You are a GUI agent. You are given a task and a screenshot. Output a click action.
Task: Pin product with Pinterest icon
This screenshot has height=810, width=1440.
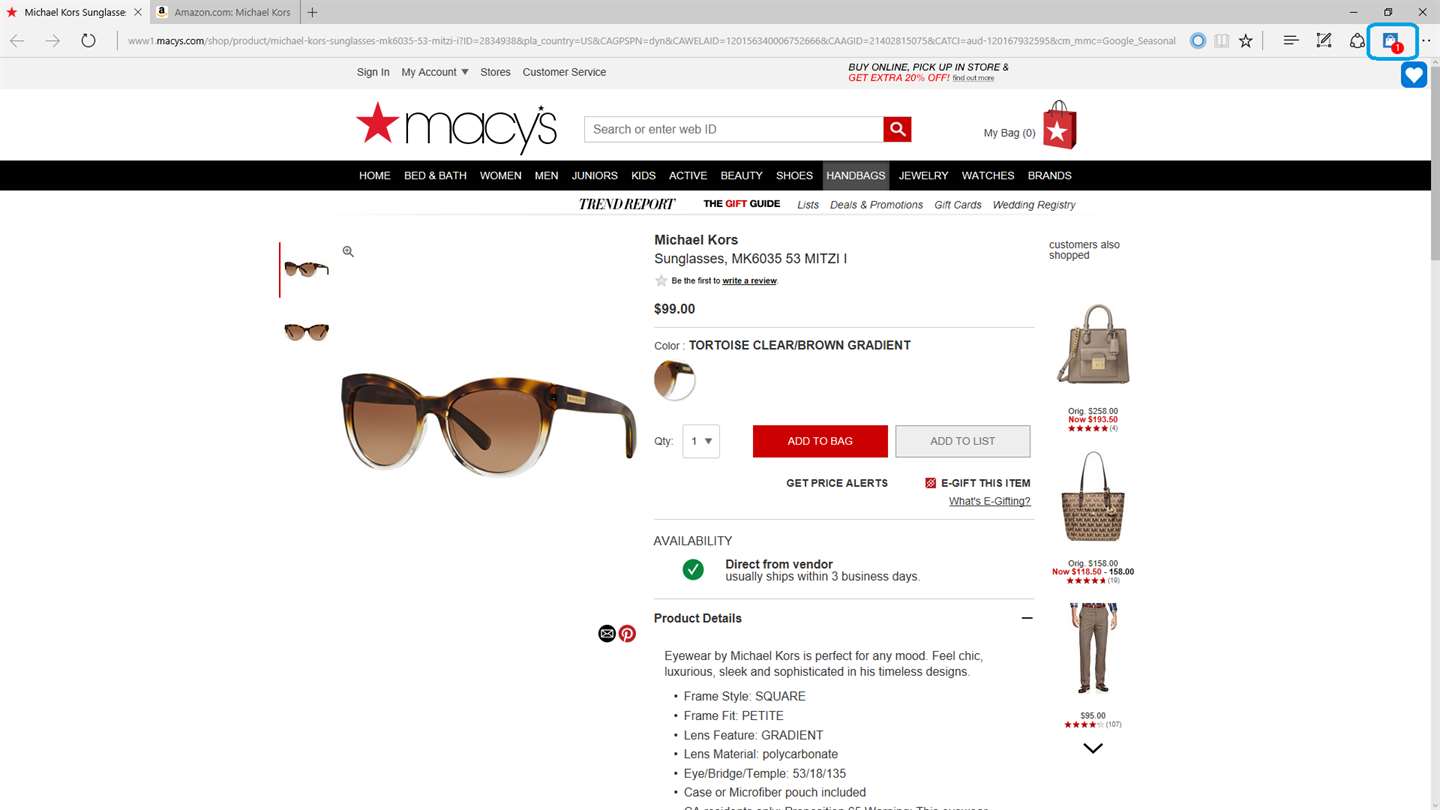pos(627,633)
